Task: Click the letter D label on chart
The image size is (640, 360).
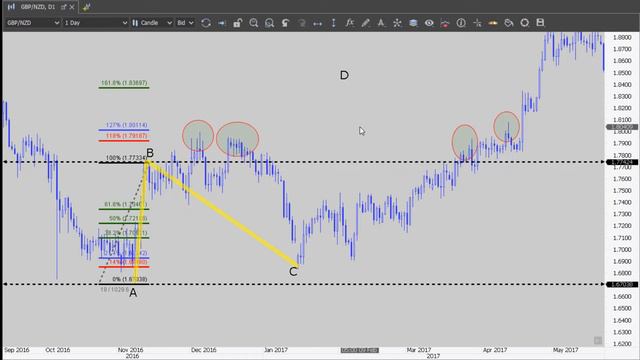Action: tap(344, 75)
